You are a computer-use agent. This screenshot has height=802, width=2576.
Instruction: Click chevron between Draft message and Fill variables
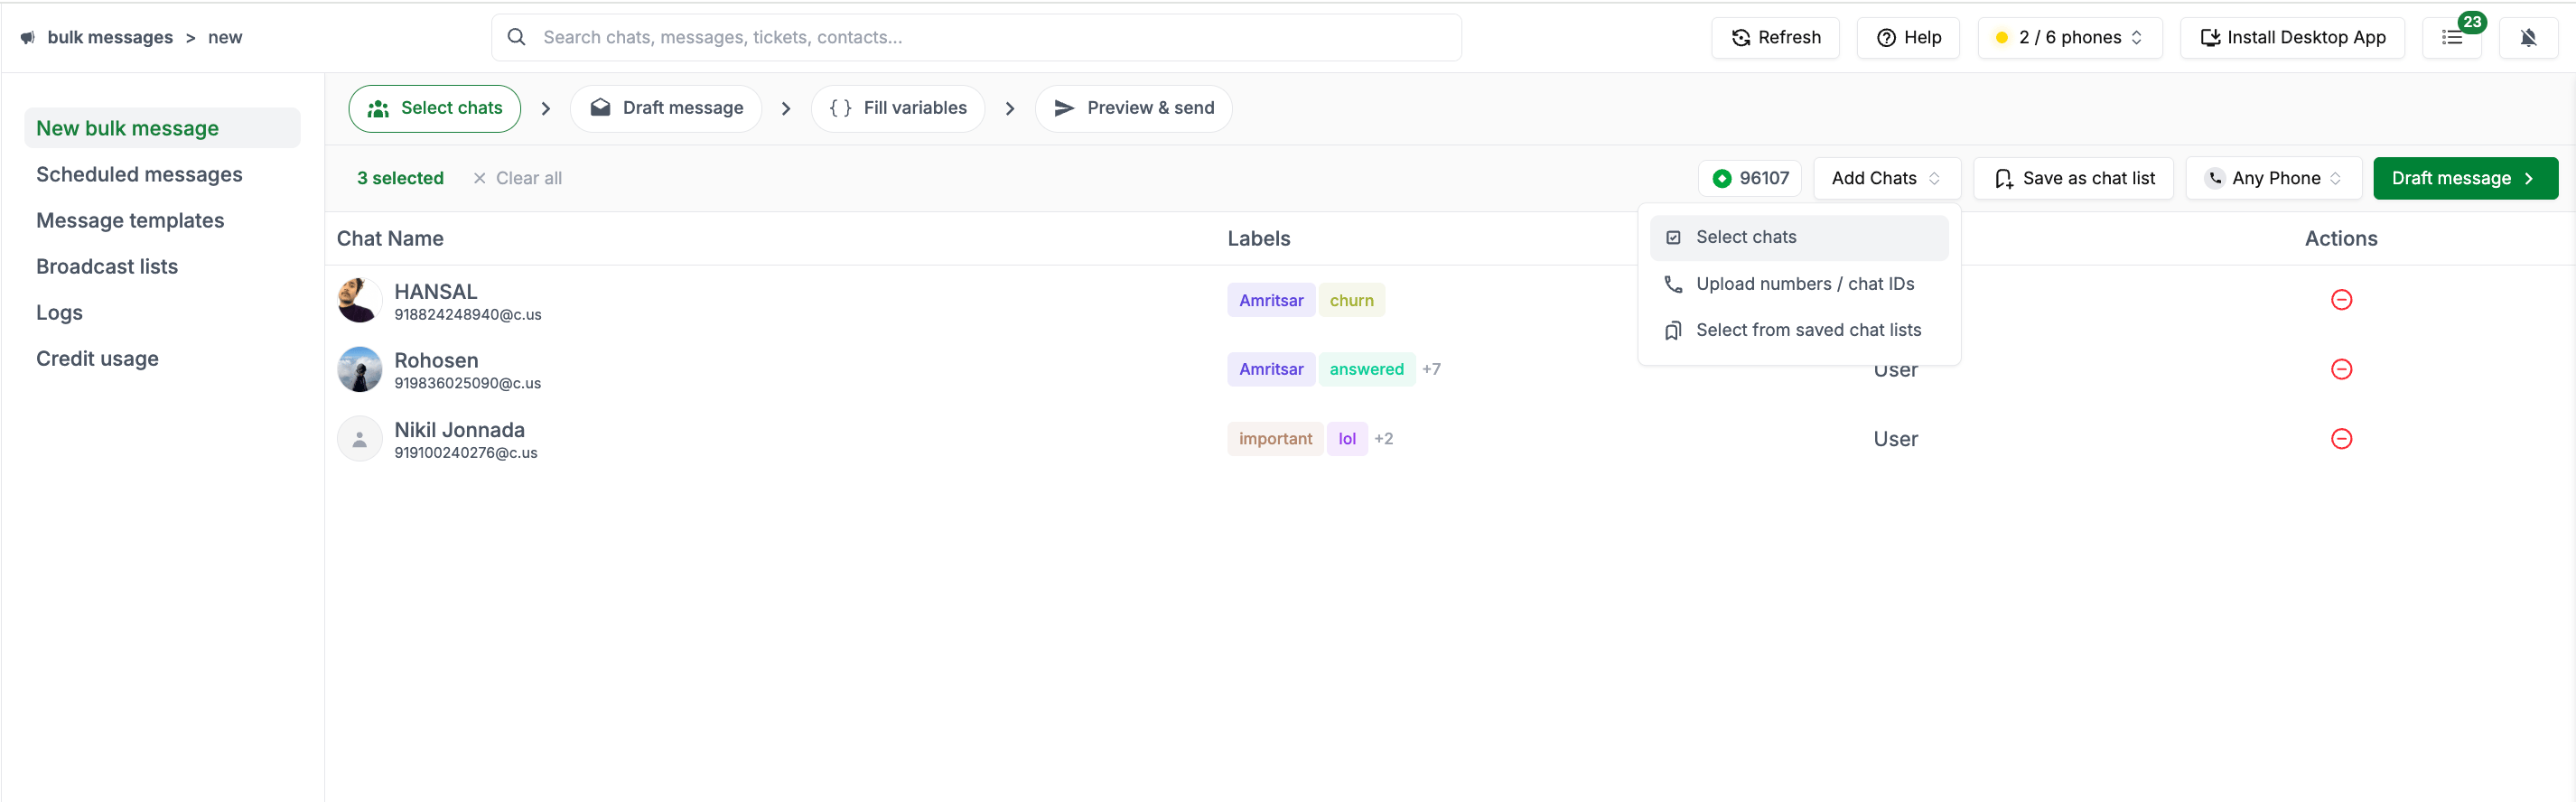(786, 108)
